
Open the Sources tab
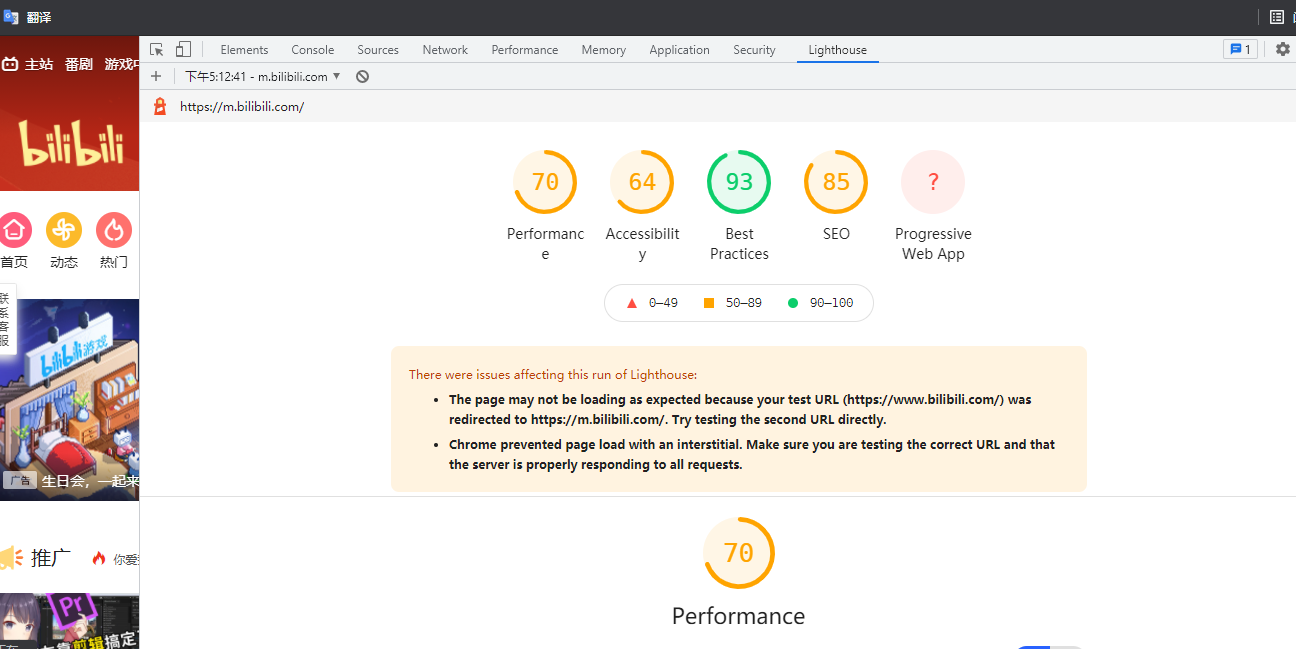(x=378, y=50)
